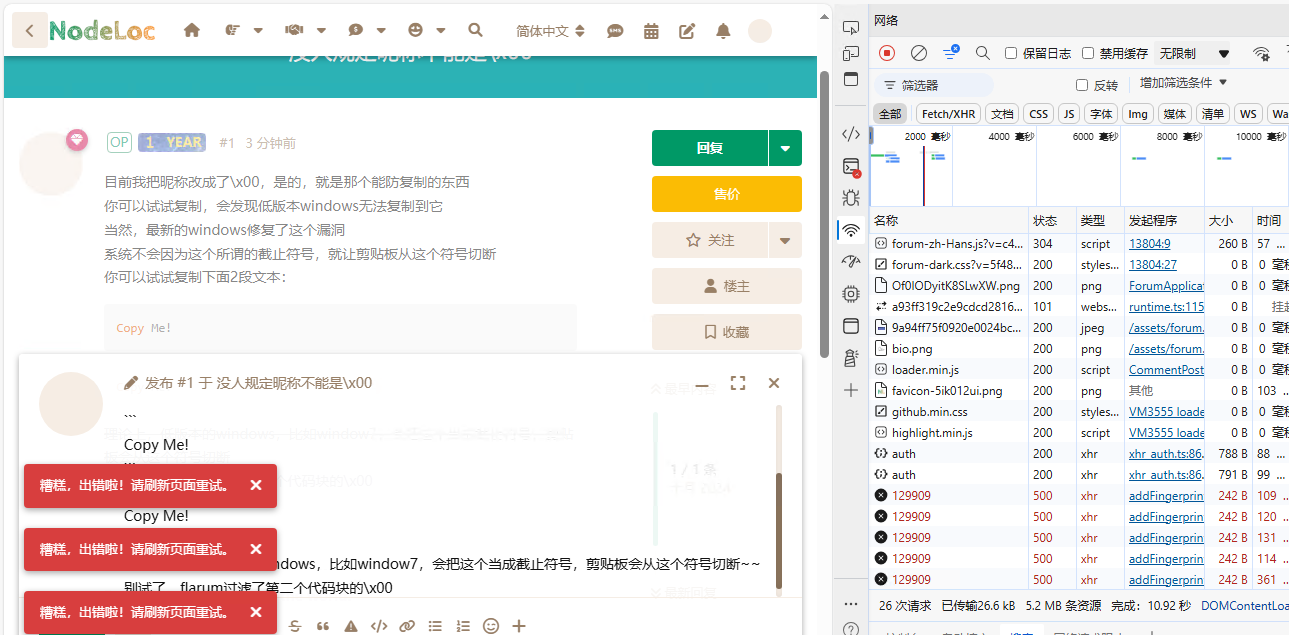Toggle the DevTools filter bar icon
Viewport: 1289px width, 635px height.
[951, 53]
